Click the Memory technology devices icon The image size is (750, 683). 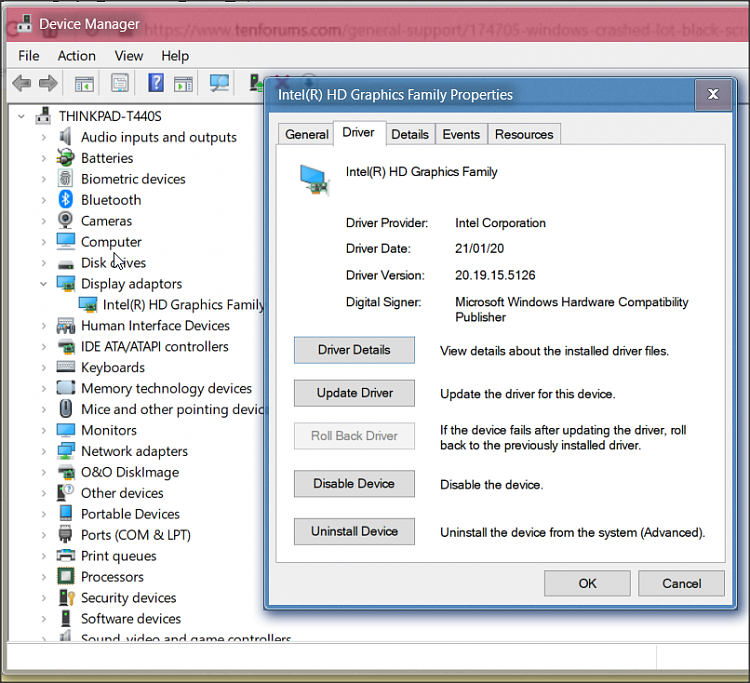[x=66, y=388]
